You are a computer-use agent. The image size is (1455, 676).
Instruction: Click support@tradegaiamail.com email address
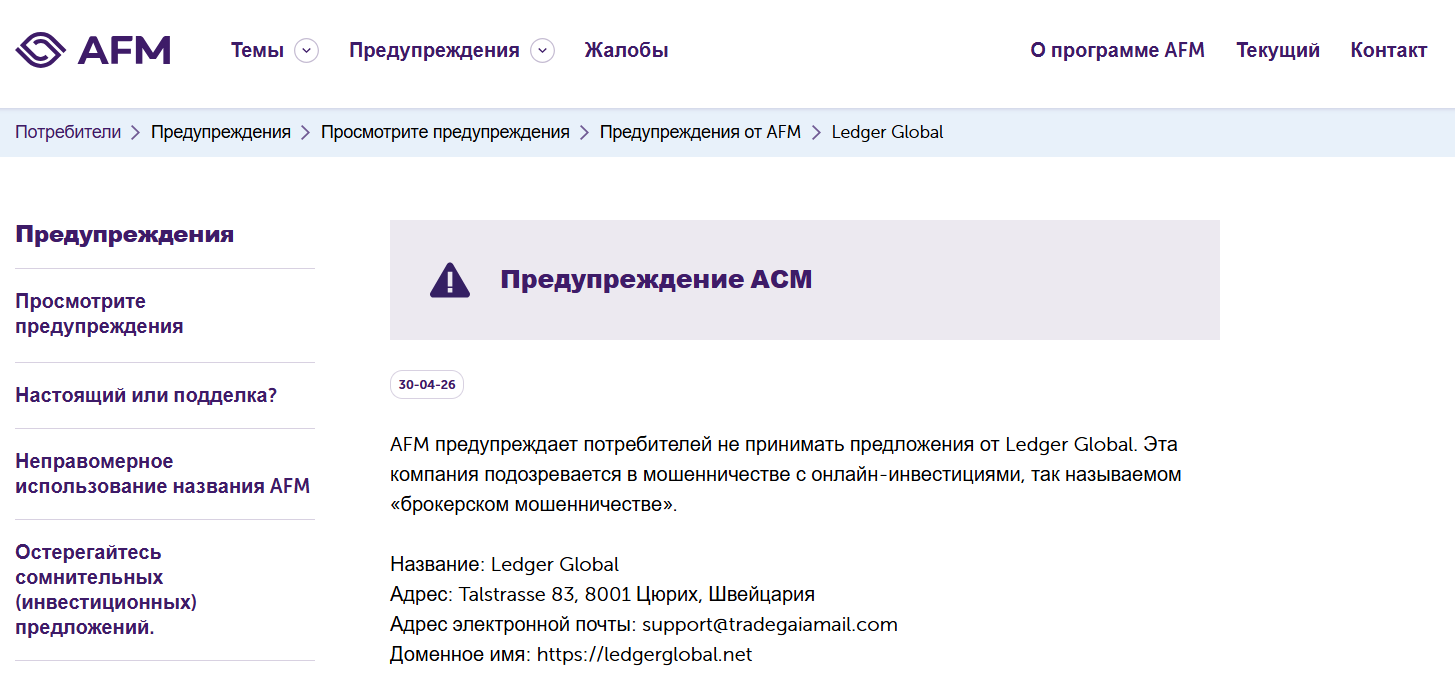coord(770,624)
